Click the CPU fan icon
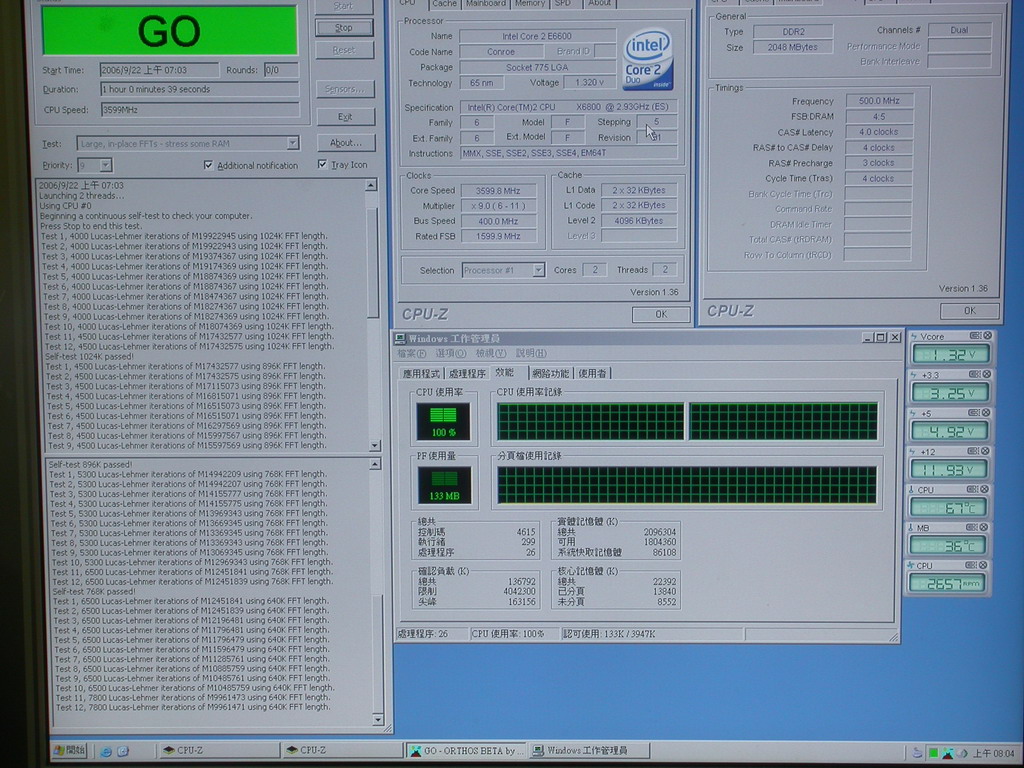Viewport: 1024px width, 768px height. coord(911,565)
